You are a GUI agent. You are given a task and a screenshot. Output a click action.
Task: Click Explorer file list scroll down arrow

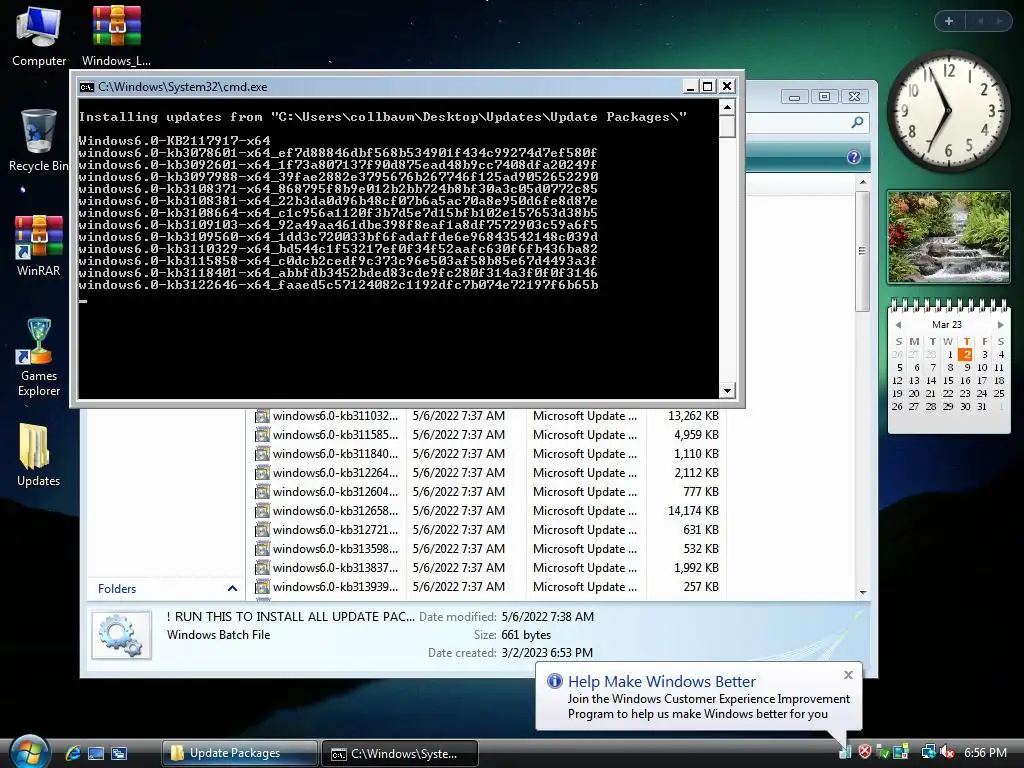click(x=863, y=592)
